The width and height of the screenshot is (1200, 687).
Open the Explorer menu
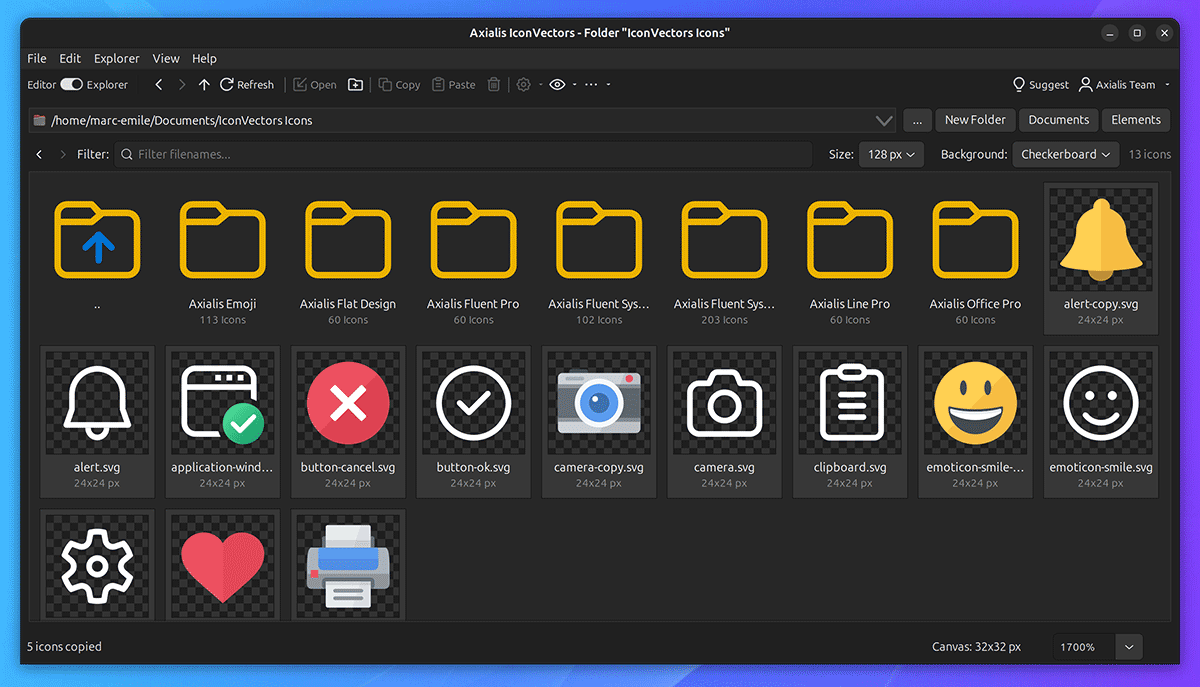click(x=118, y=59)
